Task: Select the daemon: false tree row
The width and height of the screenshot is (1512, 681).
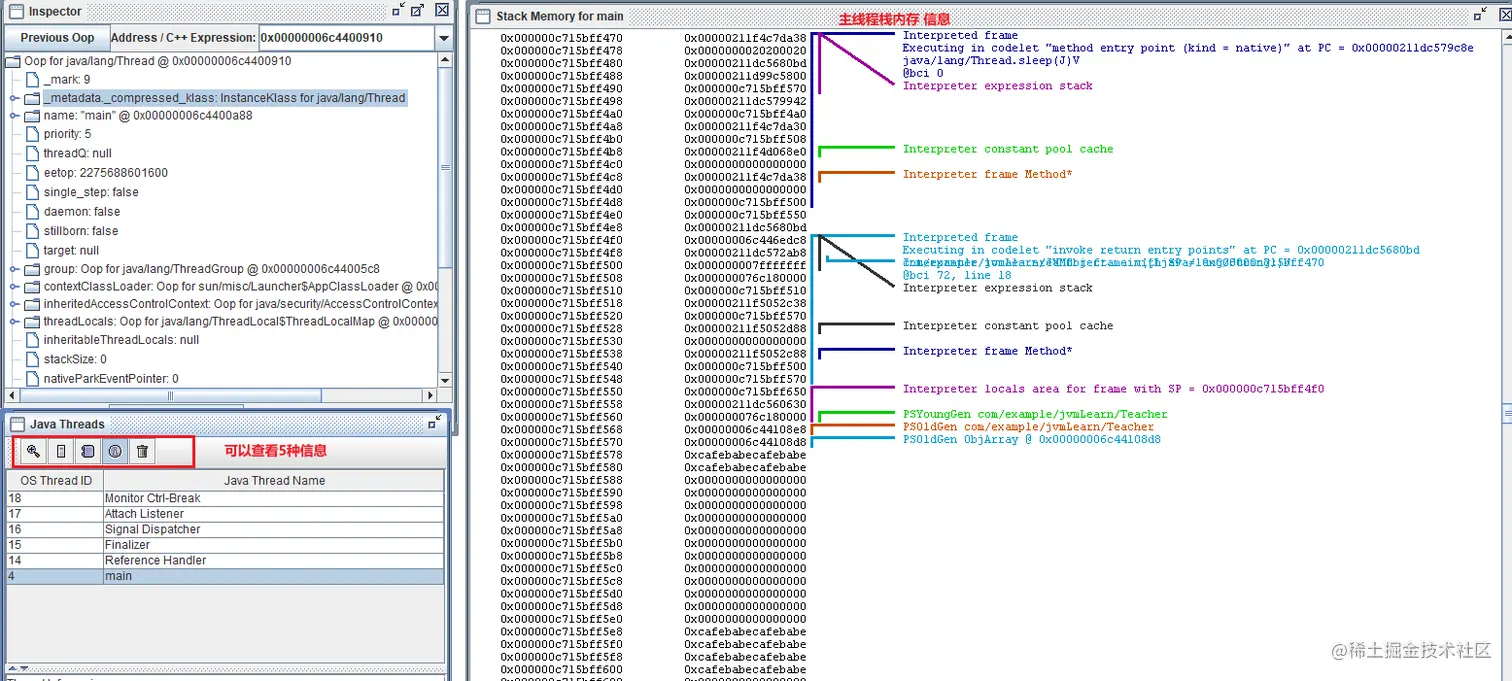Action: pos(81,212)
